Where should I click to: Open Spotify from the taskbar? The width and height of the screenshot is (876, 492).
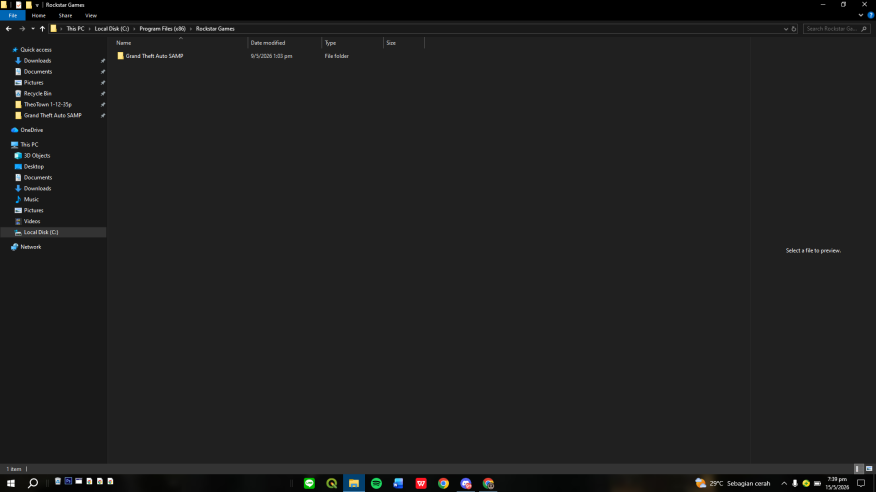(376, 483)
